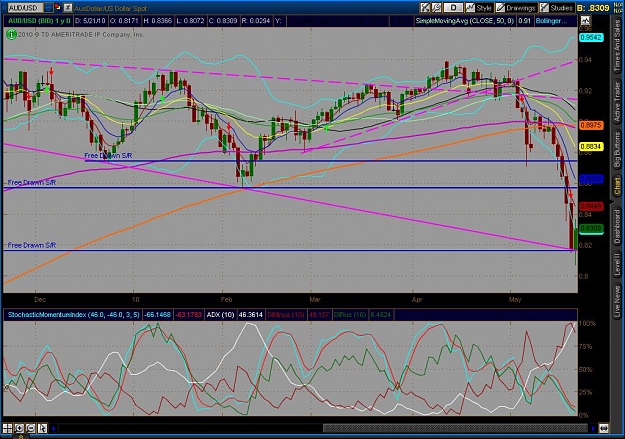Click the grid layout icon at bottom left

8,428
